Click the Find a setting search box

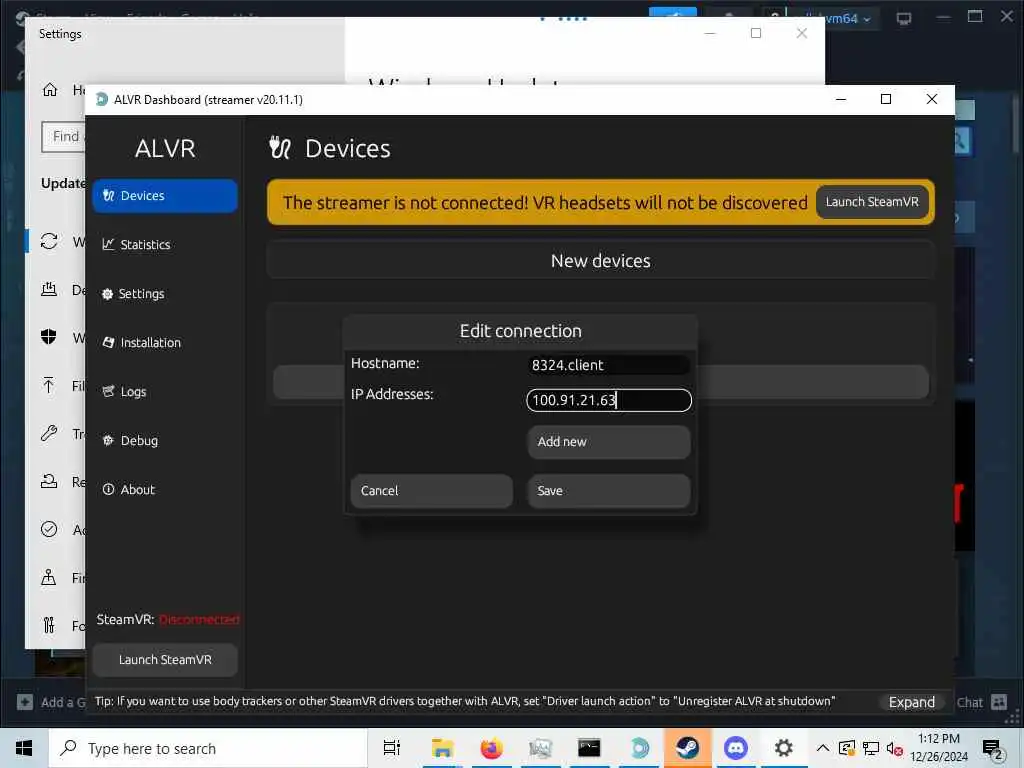(63, 136)
